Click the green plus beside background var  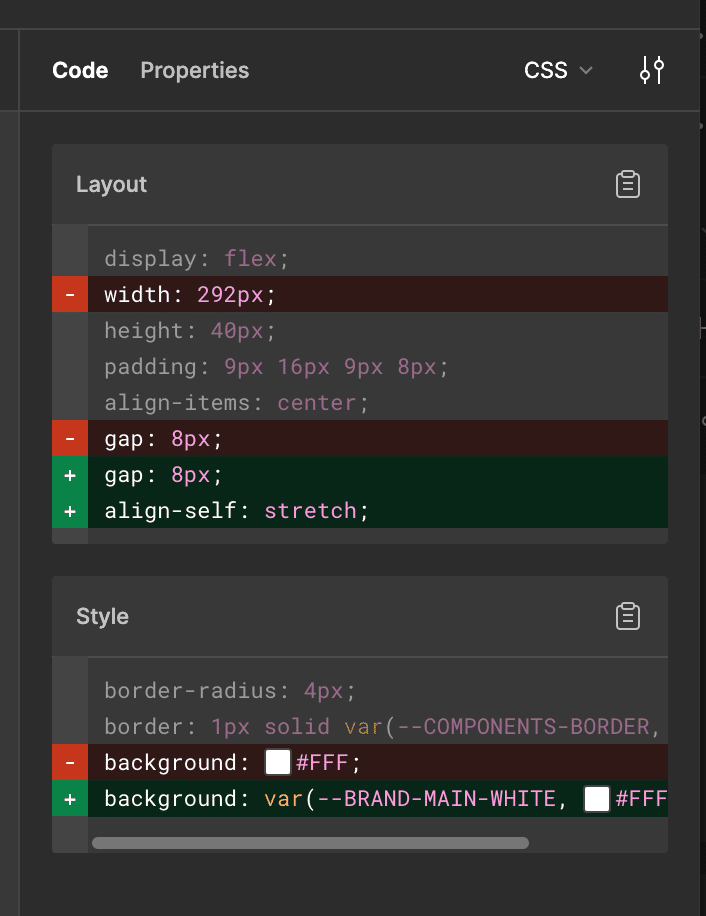coord(70,799)
